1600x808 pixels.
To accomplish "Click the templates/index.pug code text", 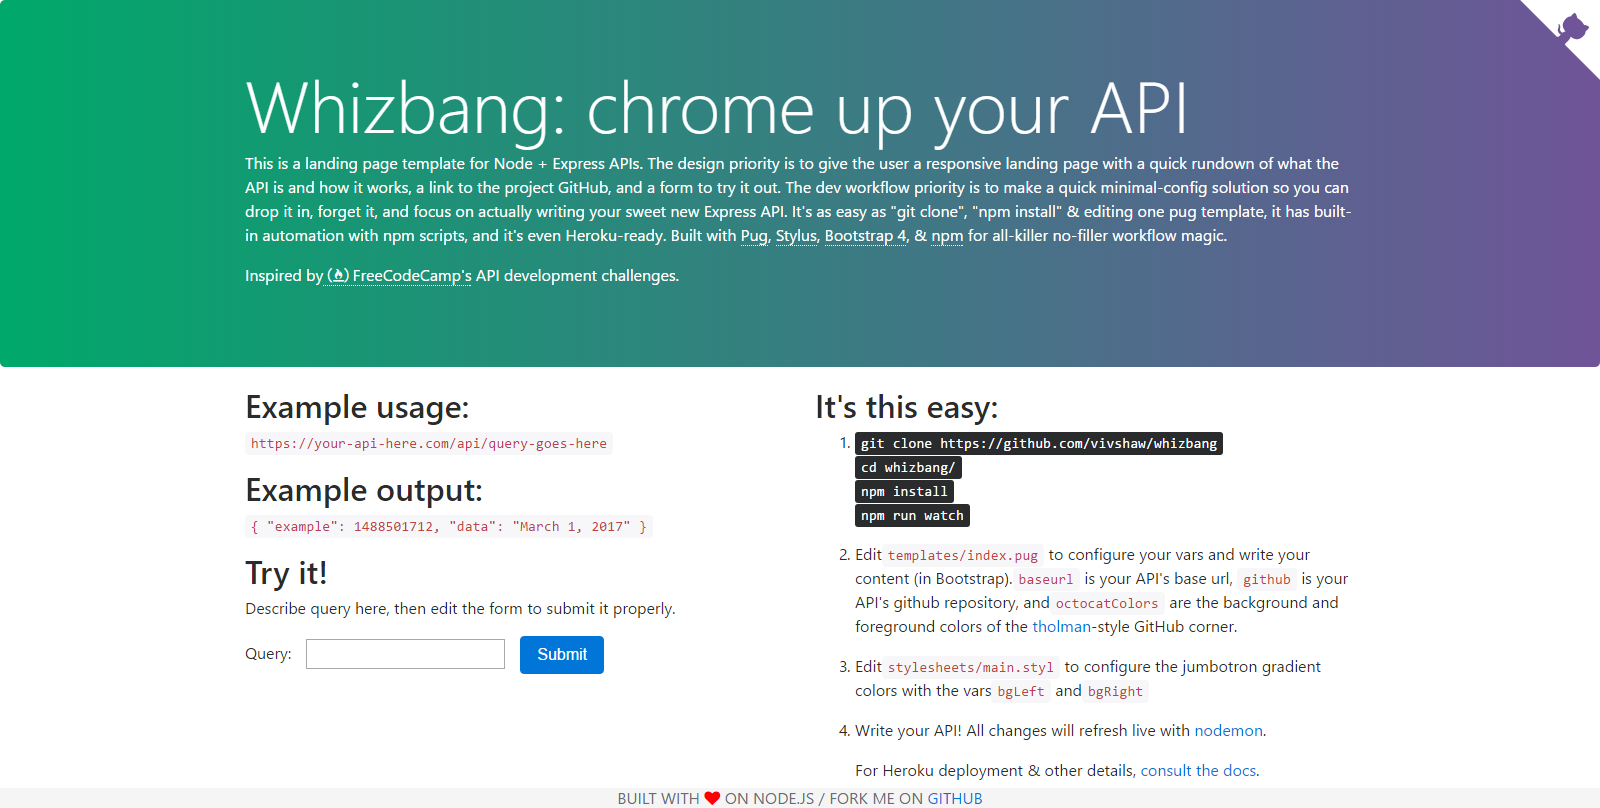I will (x=963, y=556).
